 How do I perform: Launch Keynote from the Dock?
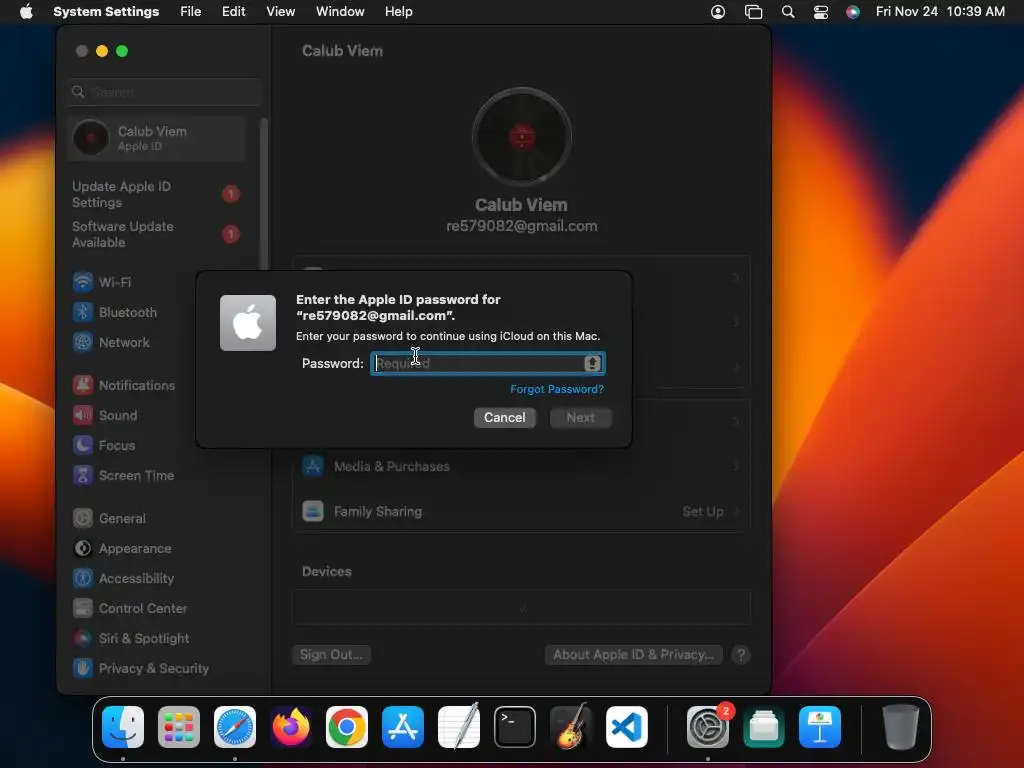click(820, 727)
